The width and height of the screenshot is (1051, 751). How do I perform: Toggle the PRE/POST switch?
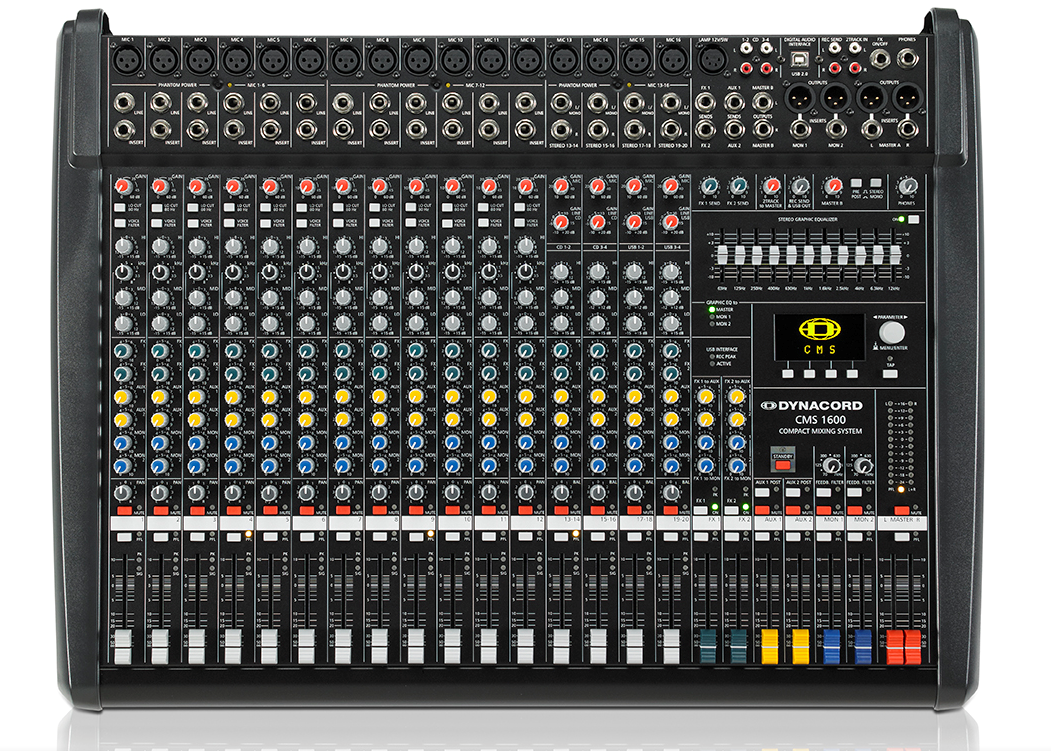(x=856, y=182)
